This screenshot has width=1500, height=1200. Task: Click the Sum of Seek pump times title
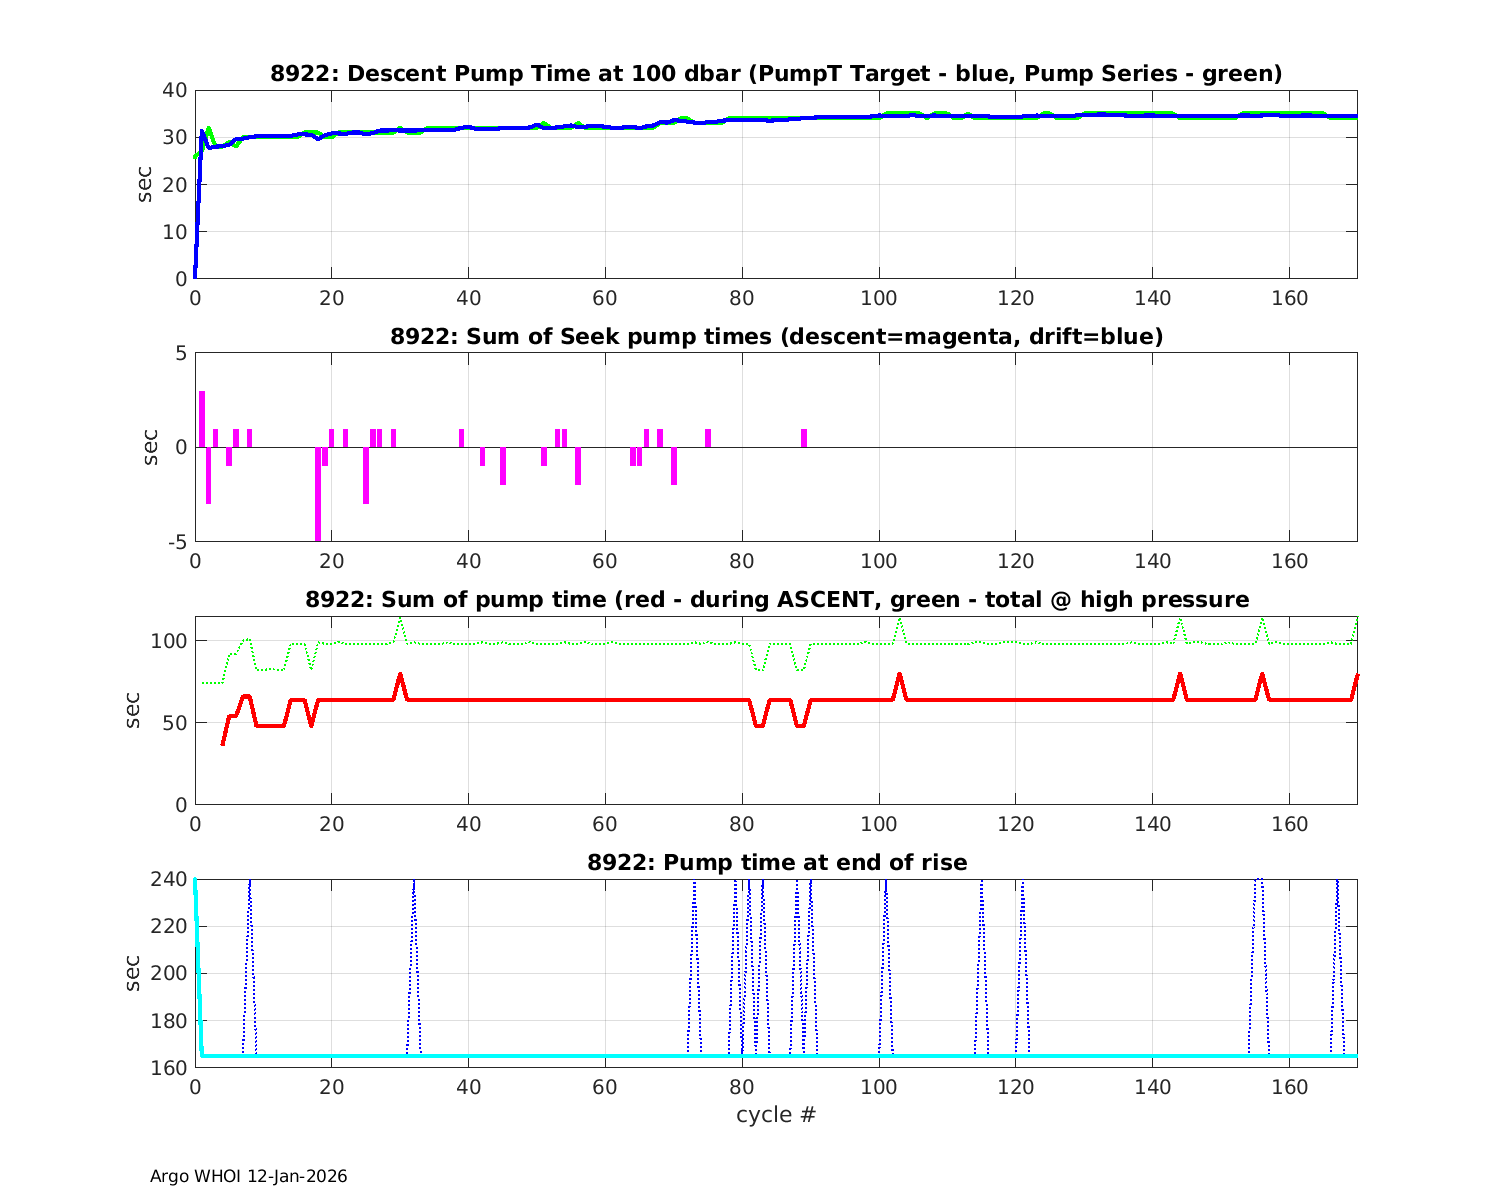(x=776, y=337)
